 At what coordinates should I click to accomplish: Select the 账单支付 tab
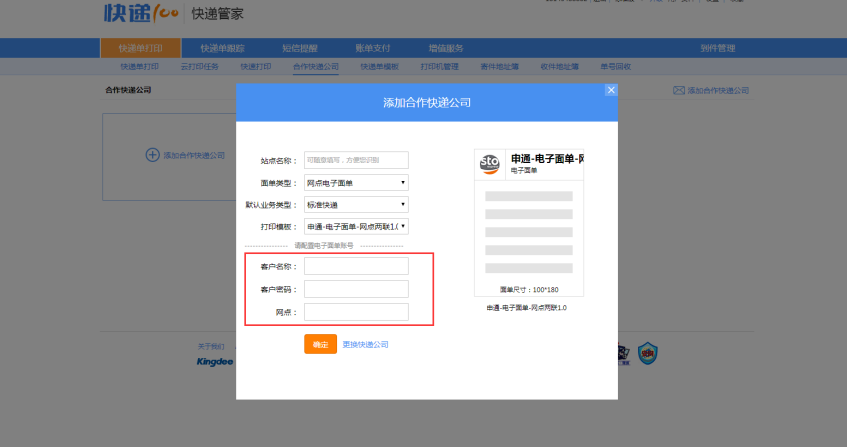click(x=373, y=48)
